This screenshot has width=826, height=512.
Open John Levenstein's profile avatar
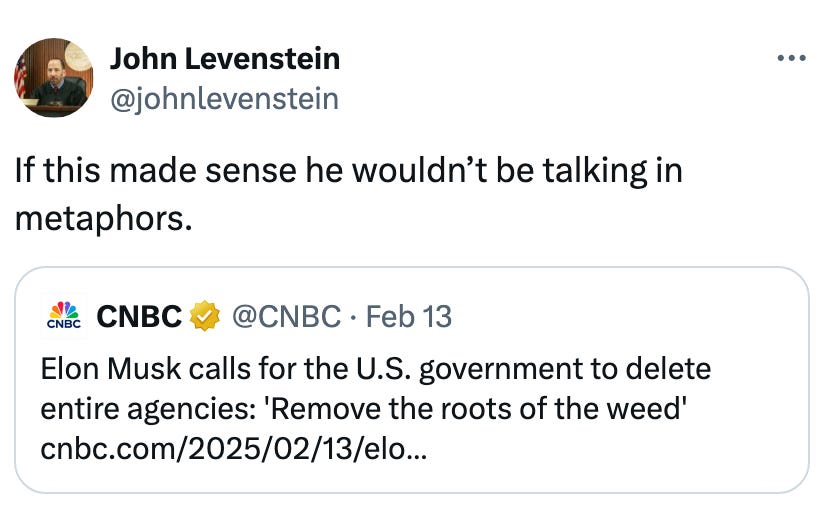point(53,77)
